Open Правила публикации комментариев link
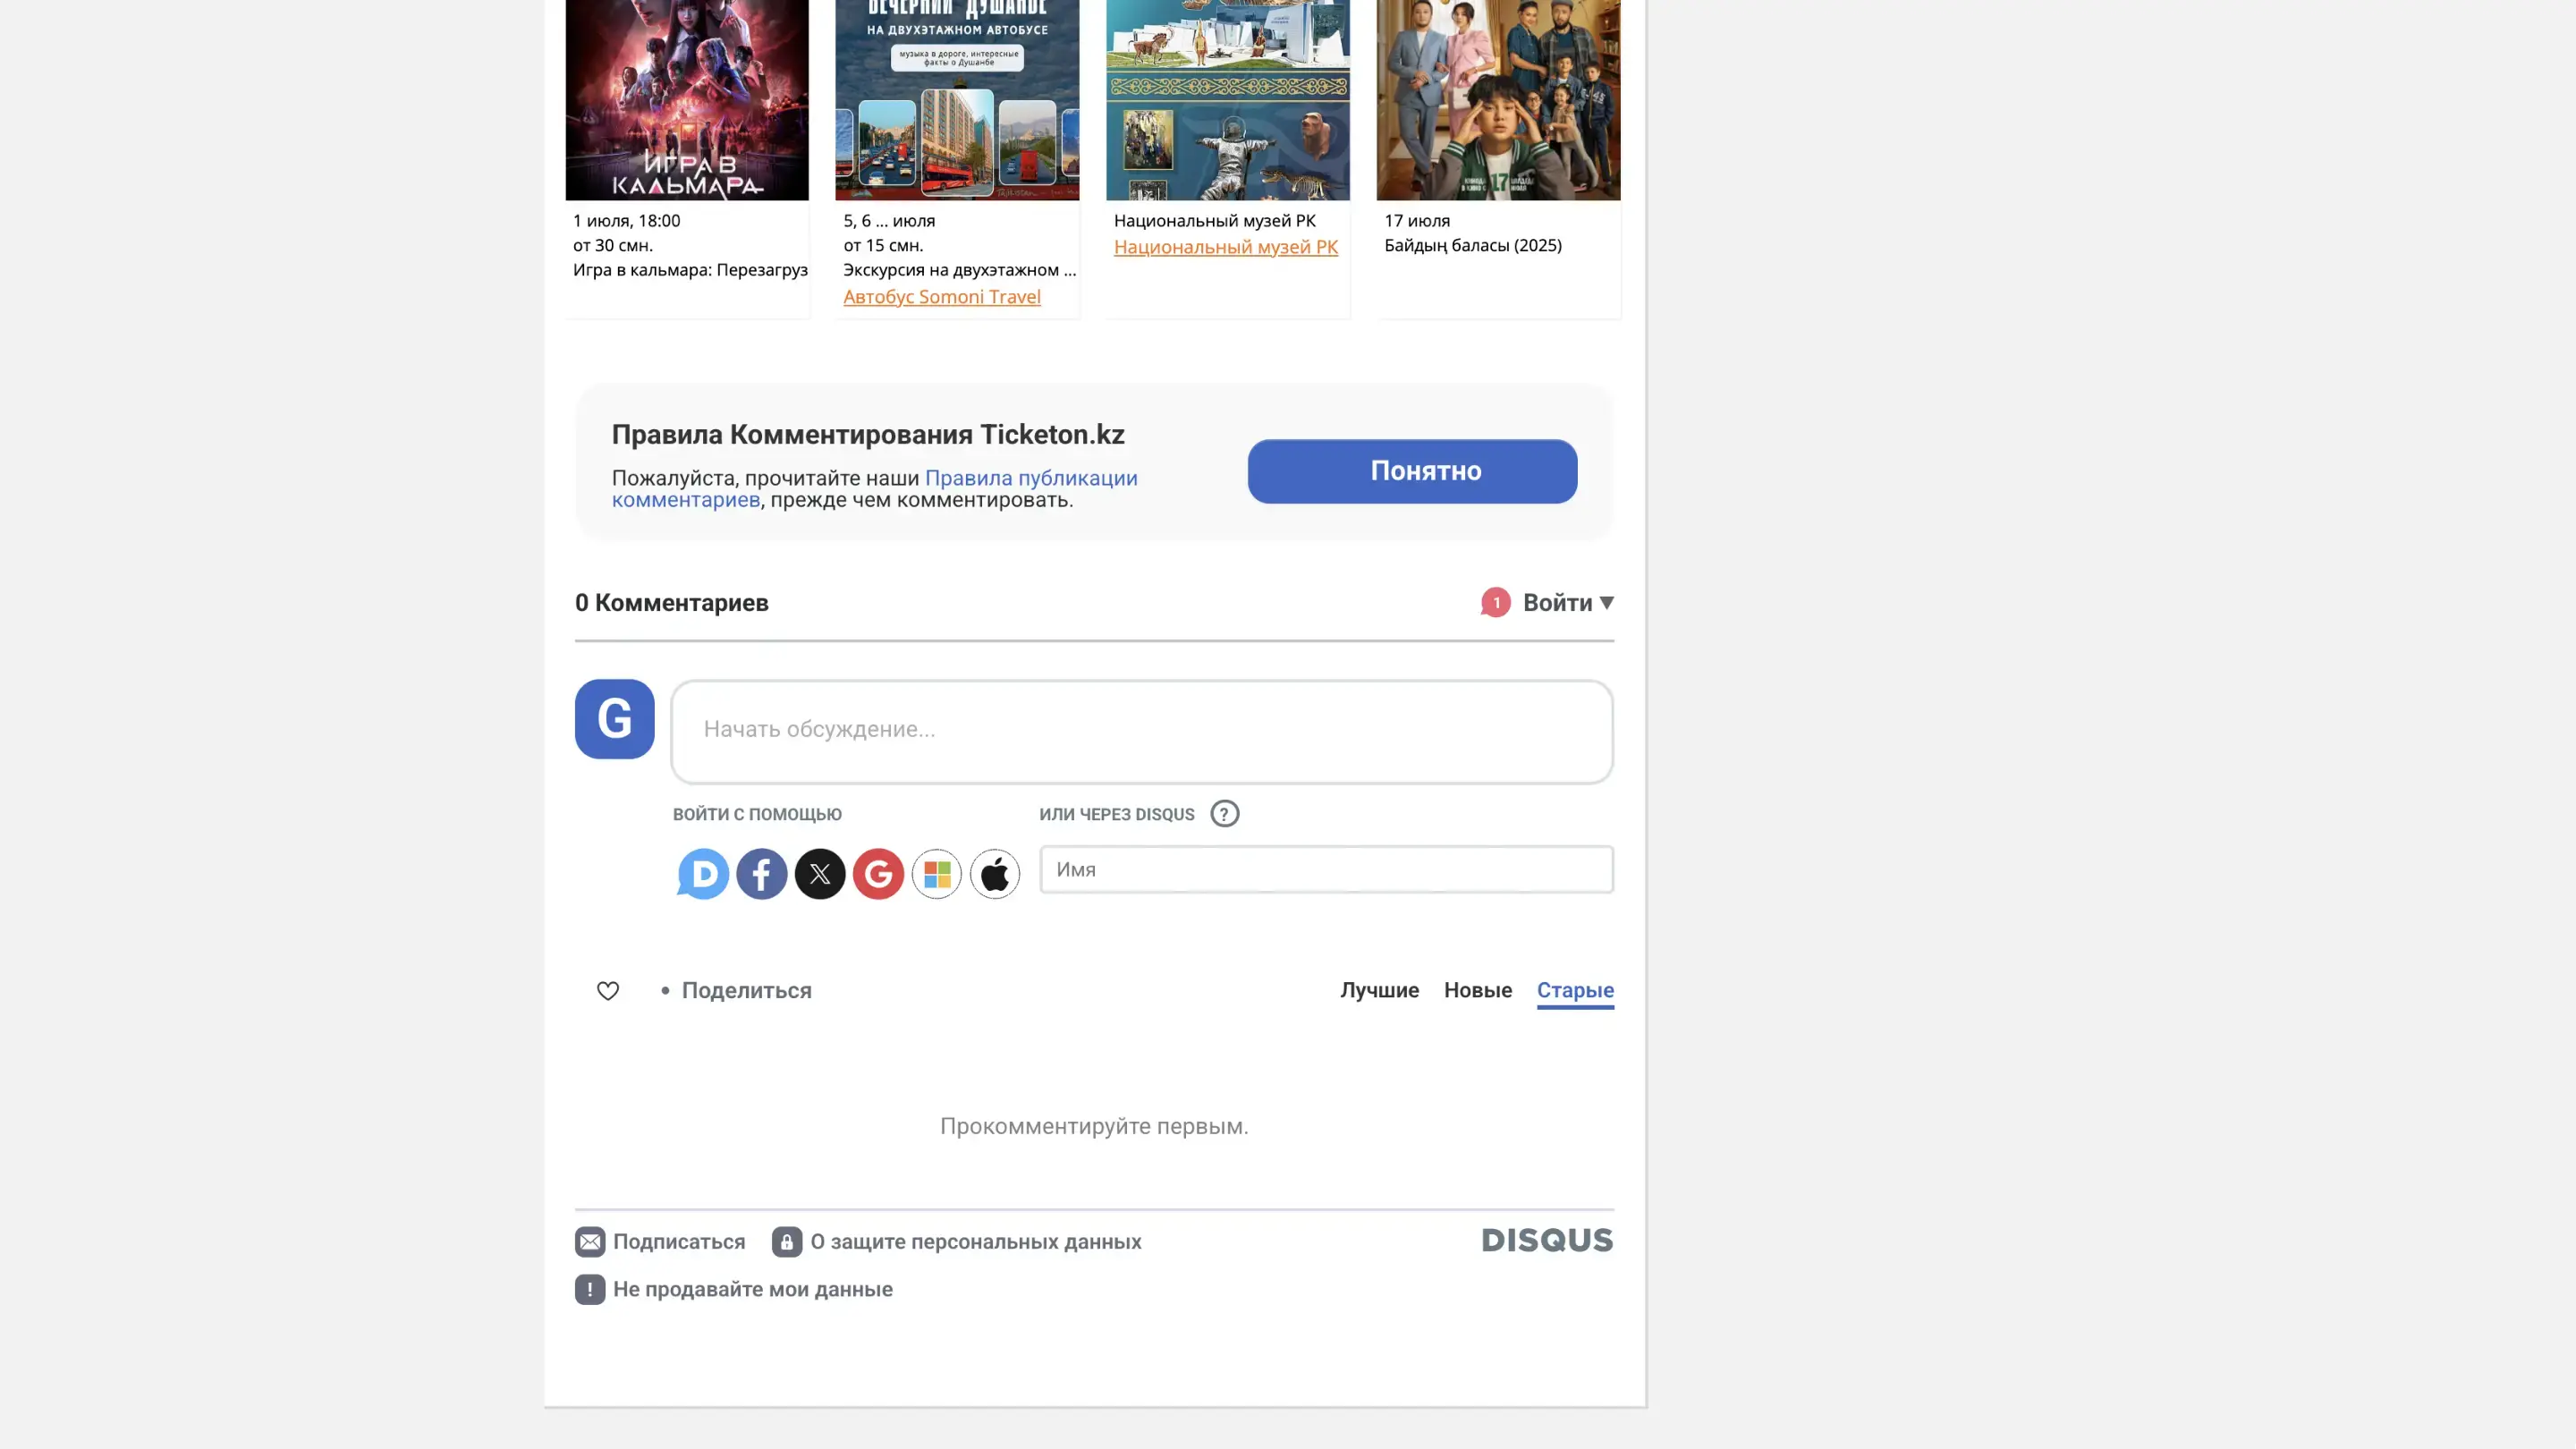The height and width of the screenshot is (1449, 2576). (1030, 478)
